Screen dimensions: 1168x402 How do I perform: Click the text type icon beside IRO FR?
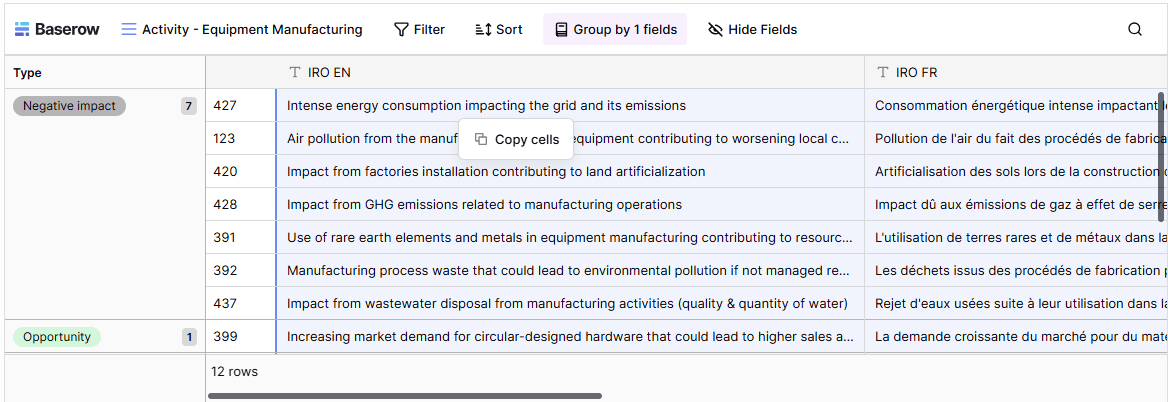tap(882, 73)
